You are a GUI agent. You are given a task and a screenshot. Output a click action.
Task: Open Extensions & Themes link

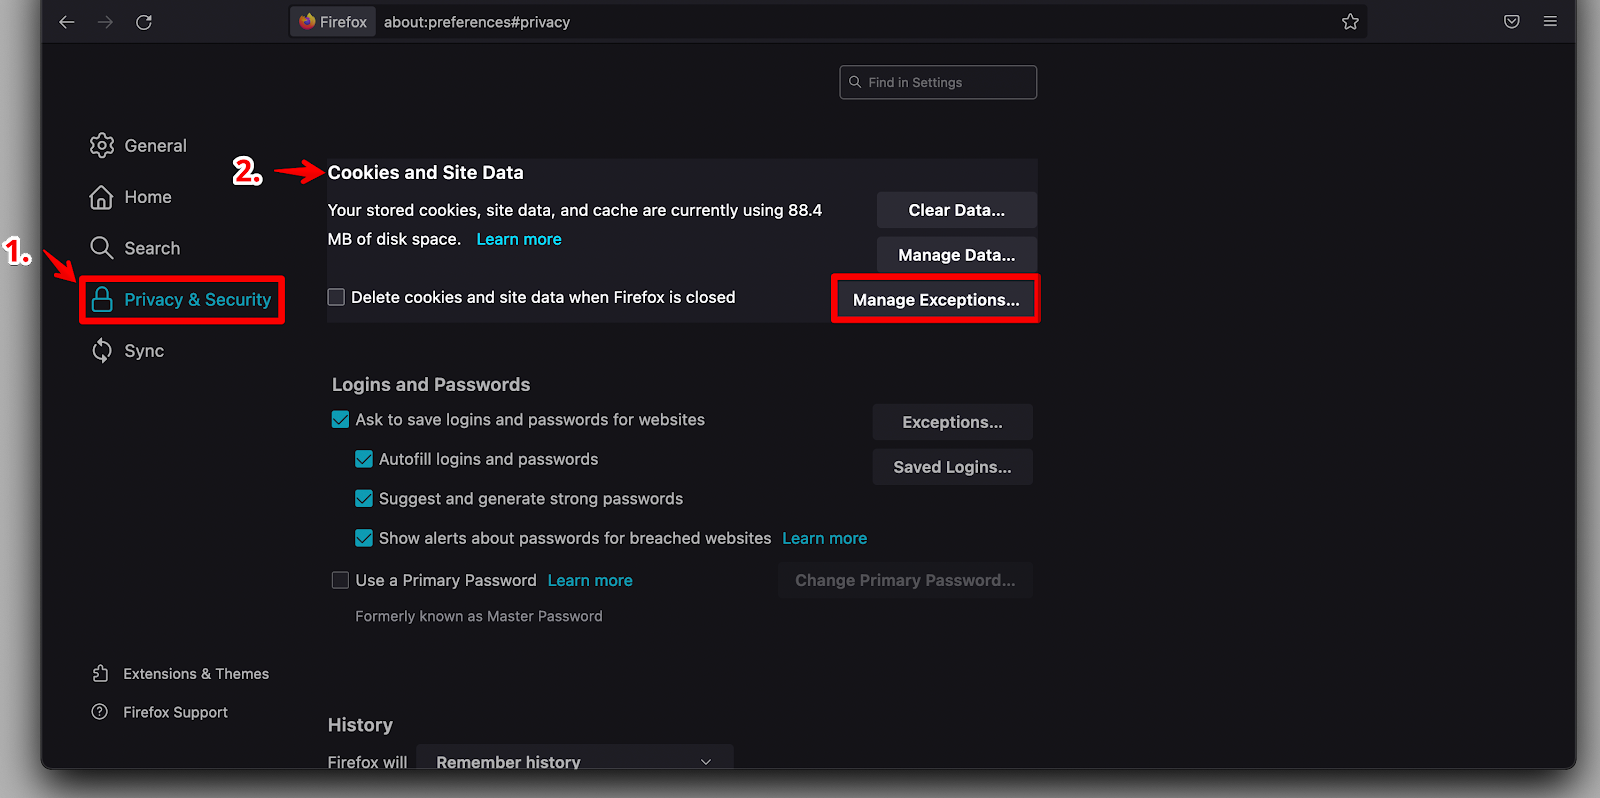point(196,674)
